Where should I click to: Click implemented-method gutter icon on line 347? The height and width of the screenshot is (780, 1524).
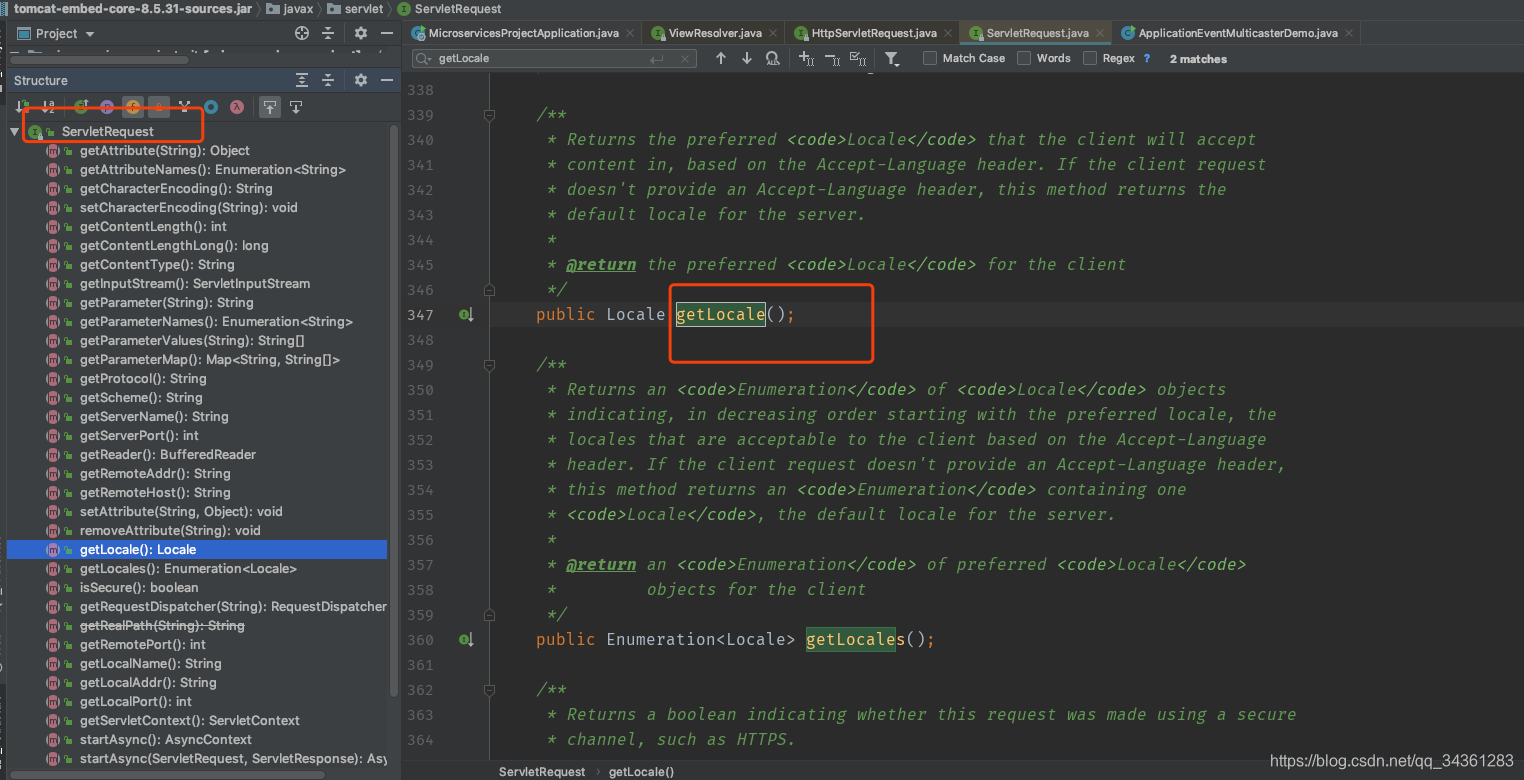point(466,315)
